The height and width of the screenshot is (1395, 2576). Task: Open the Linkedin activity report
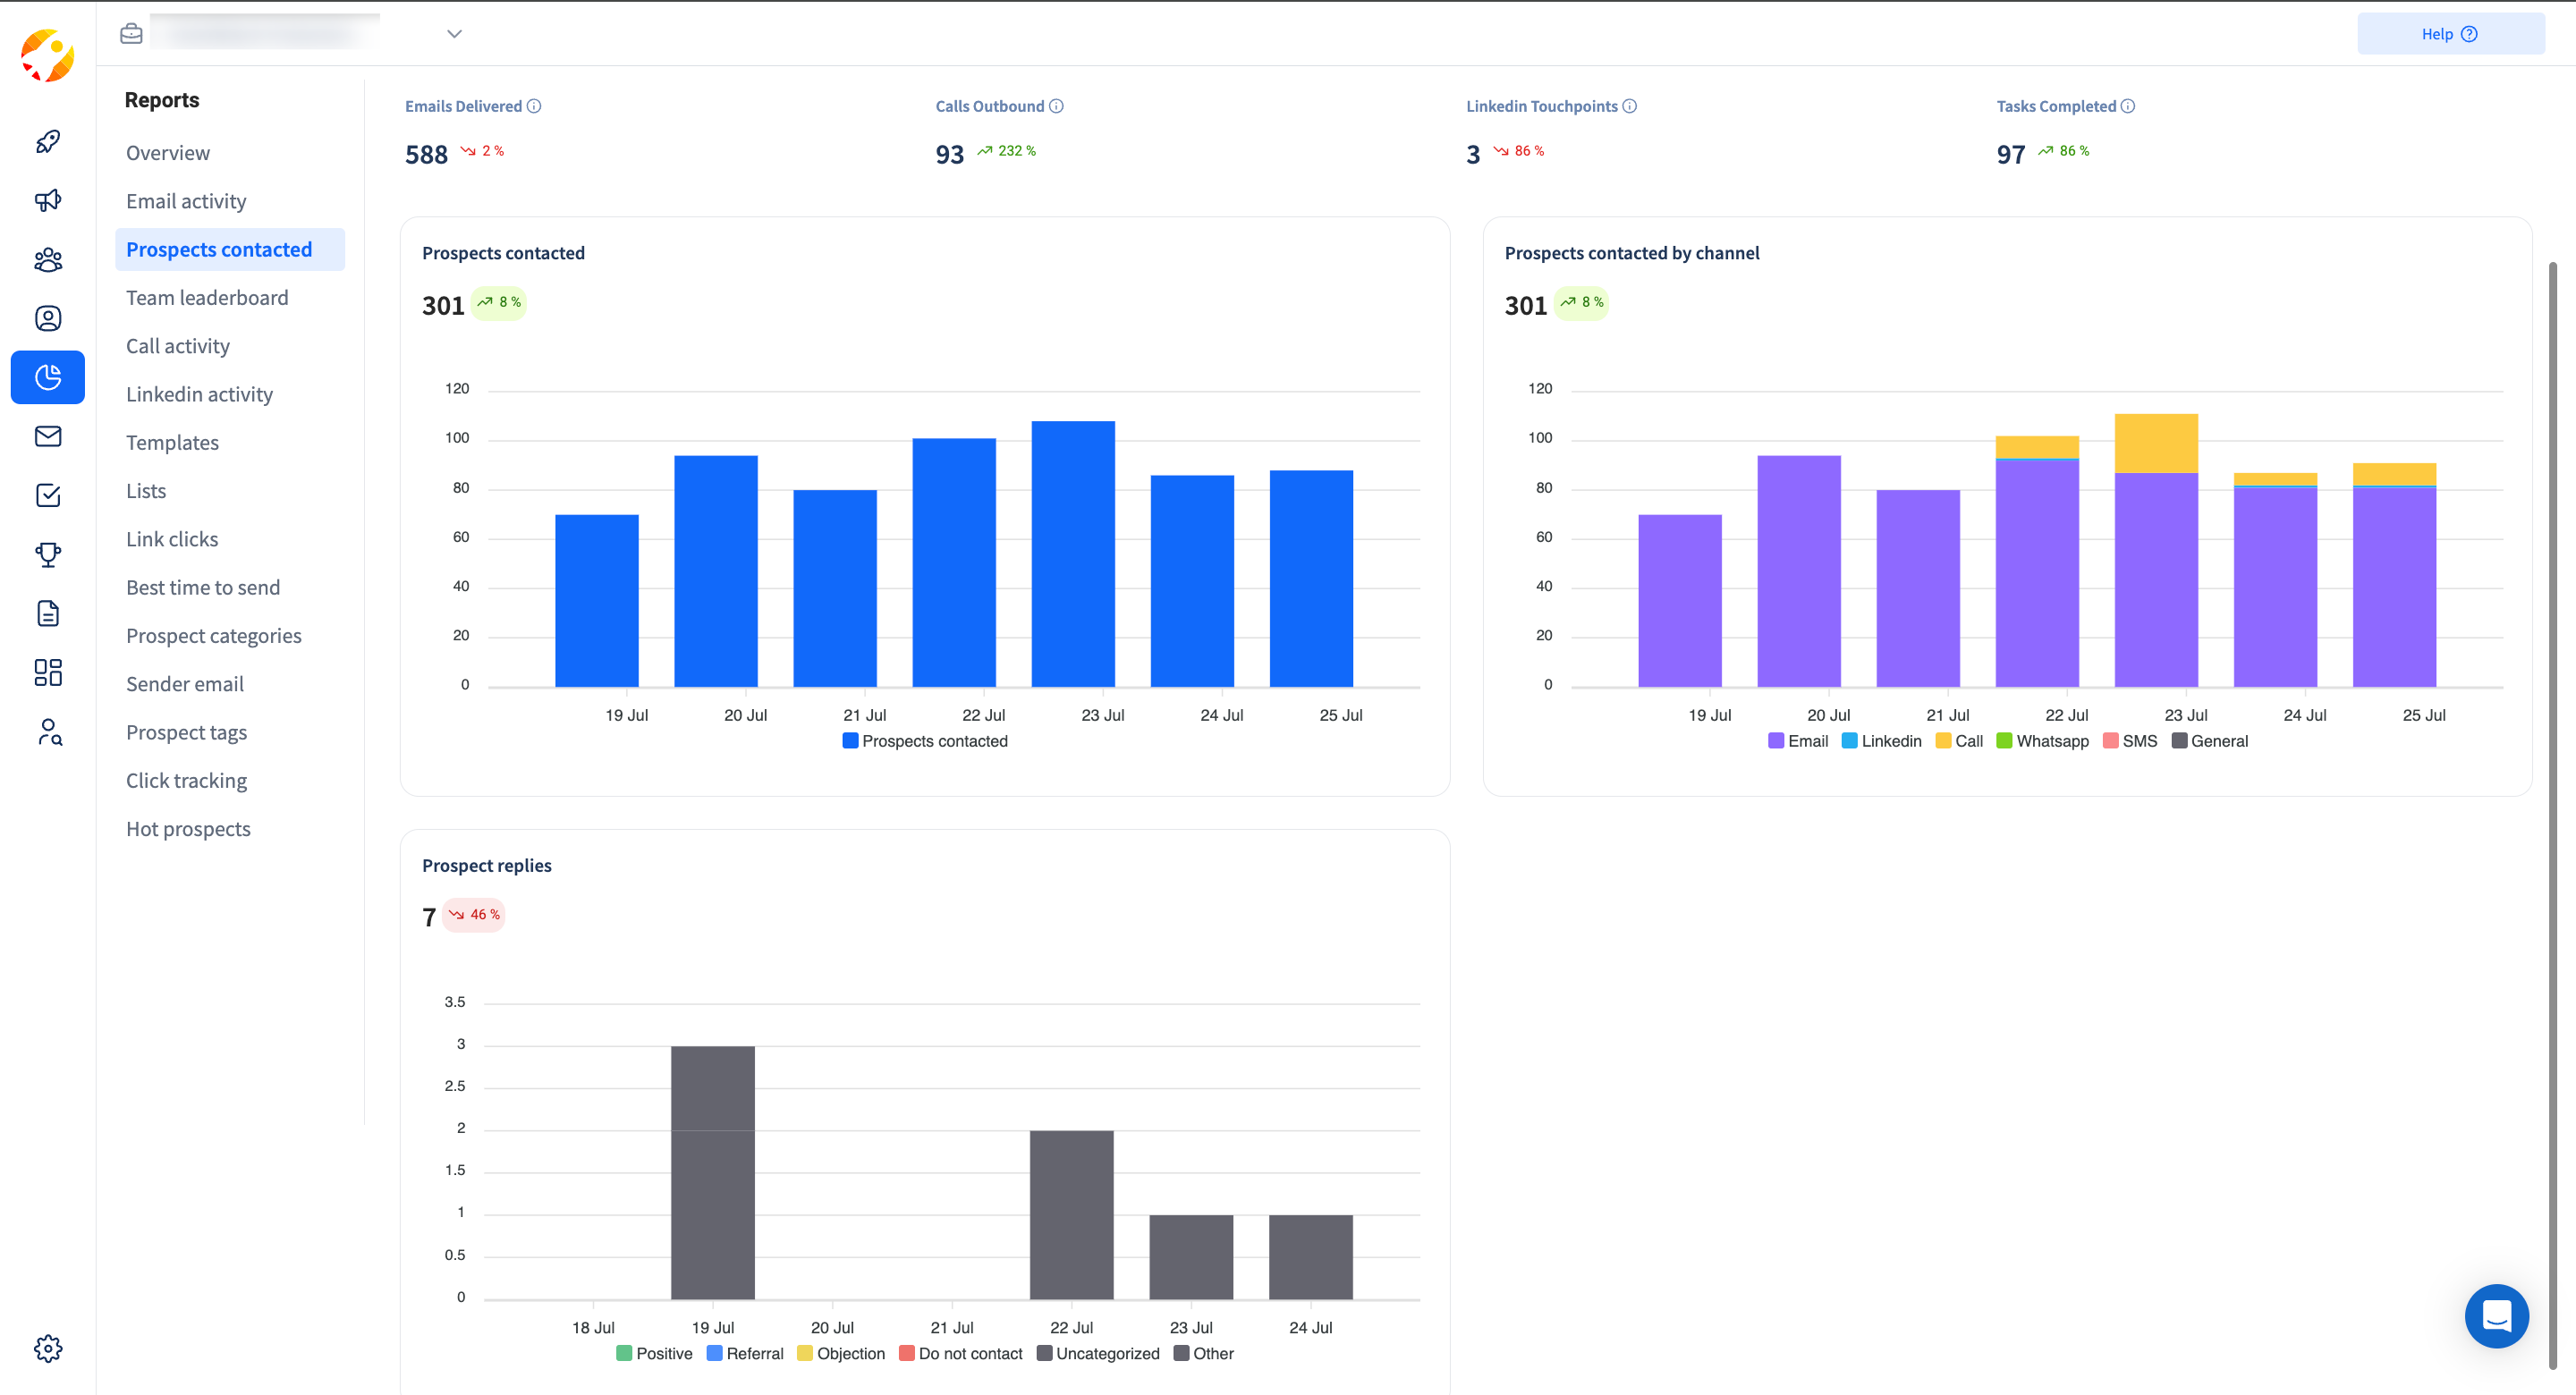tap(199, 394)
